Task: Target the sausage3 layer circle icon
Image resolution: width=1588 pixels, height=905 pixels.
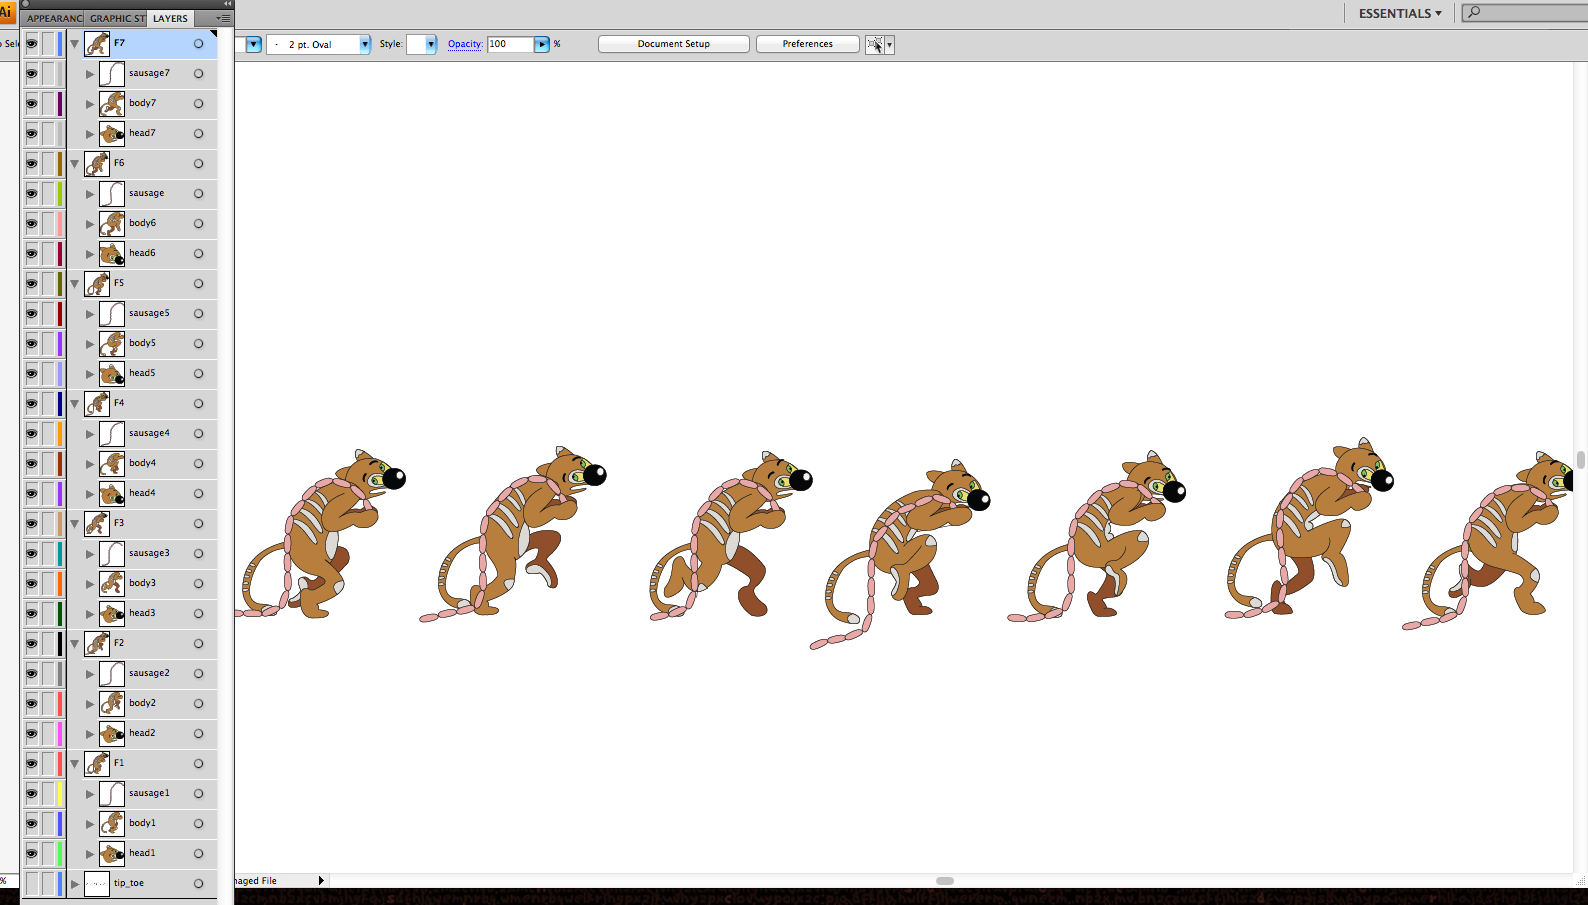Action: 199,554
